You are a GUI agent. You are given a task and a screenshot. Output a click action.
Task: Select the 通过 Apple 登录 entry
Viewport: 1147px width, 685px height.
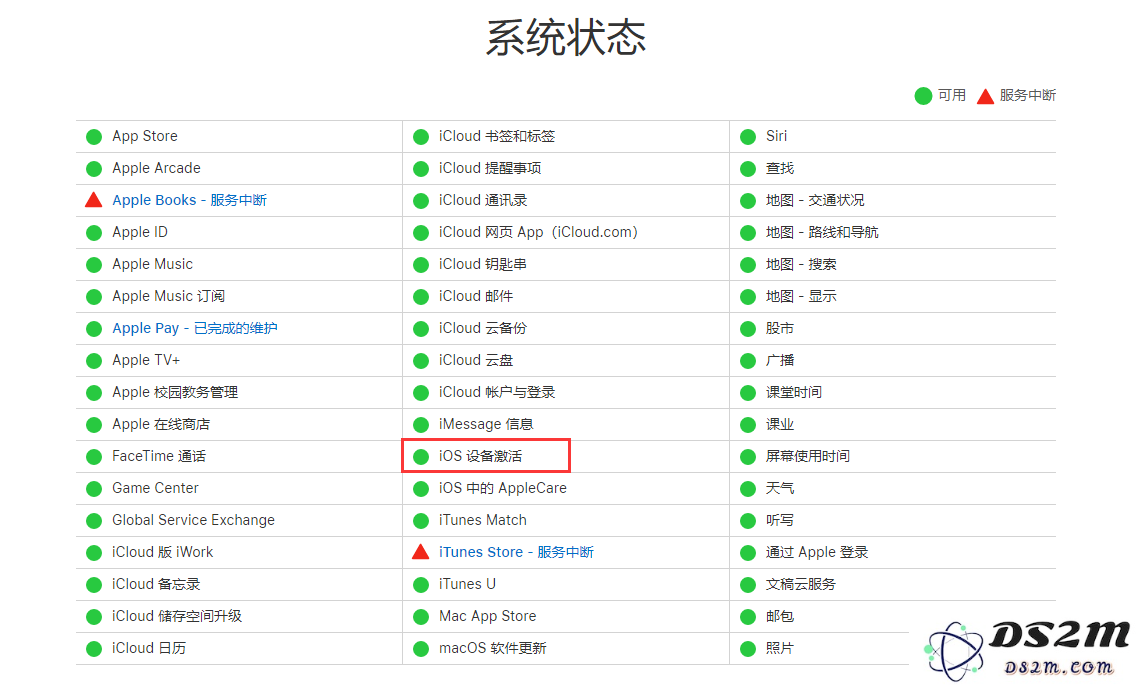817,552
